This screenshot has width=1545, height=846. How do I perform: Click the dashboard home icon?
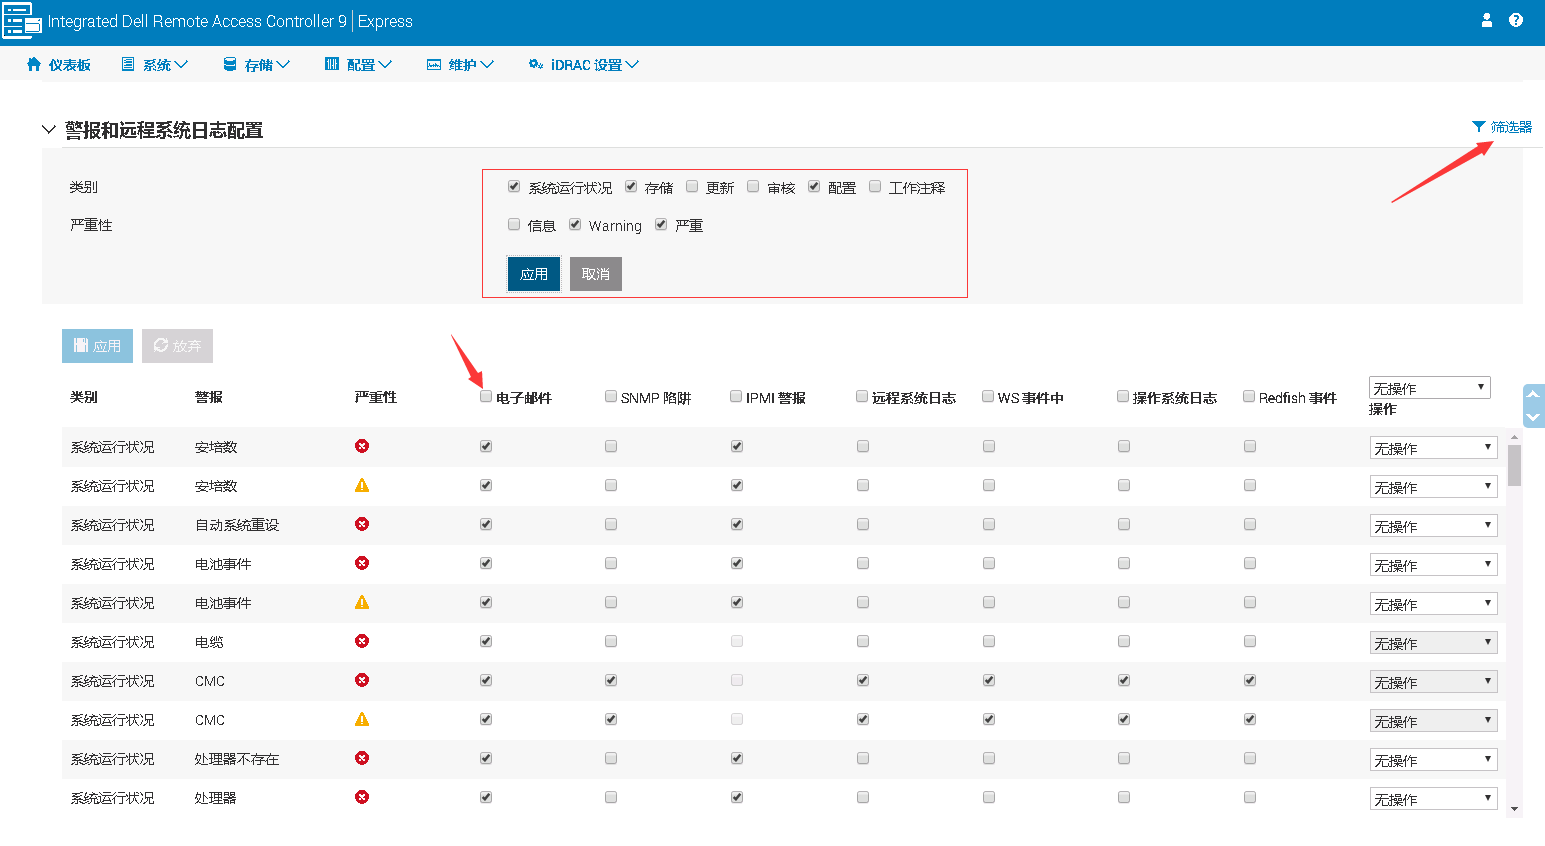[34, 64]
